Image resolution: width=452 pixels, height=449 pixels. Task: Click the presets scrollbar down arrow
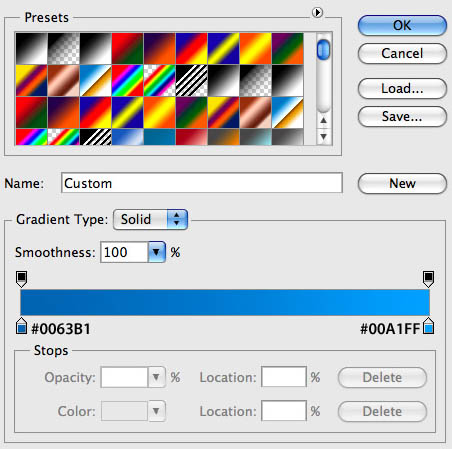coord(323,137)
